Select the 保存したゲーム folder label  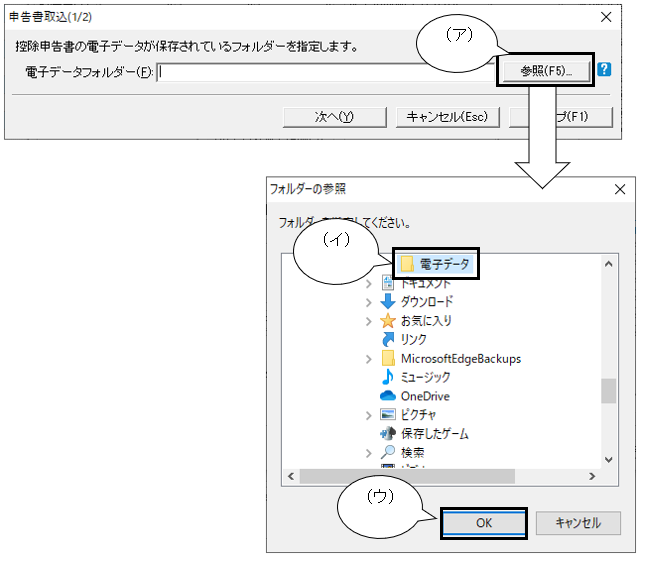pyautogui.click(x=435, y=433)
